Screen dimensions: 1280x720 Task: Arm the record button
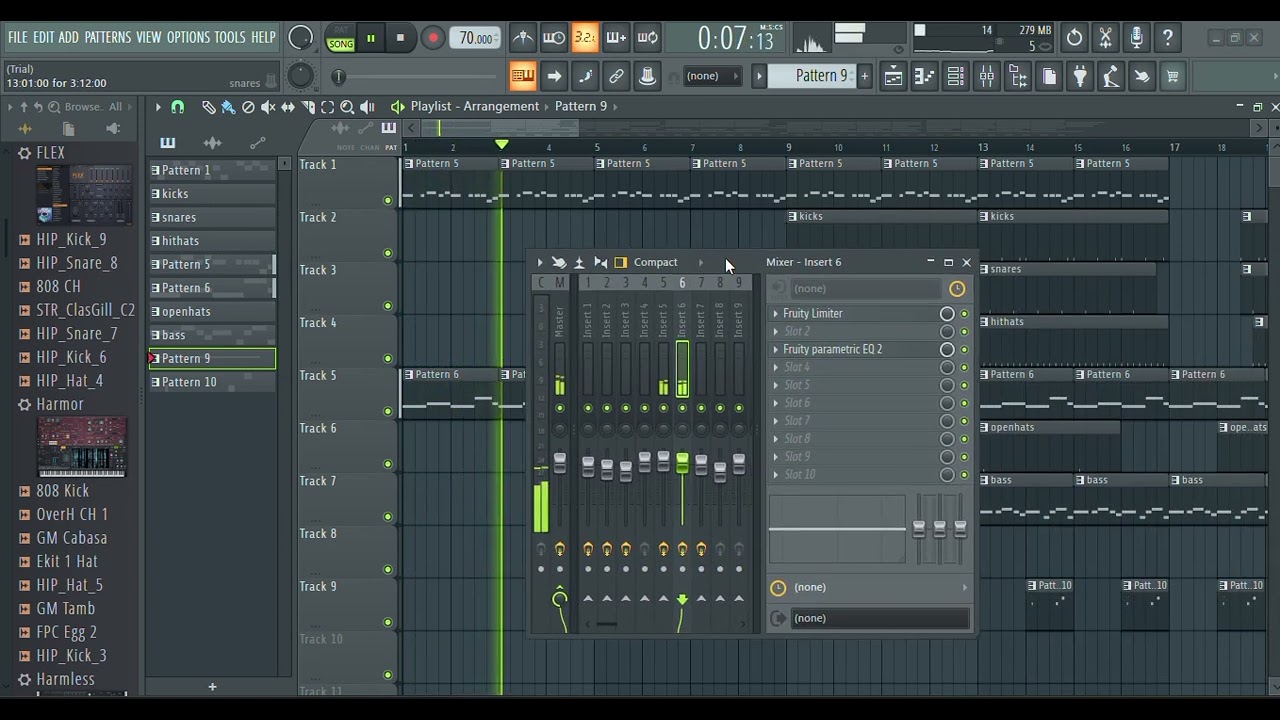pyautogui.click(x=433, y=39)
